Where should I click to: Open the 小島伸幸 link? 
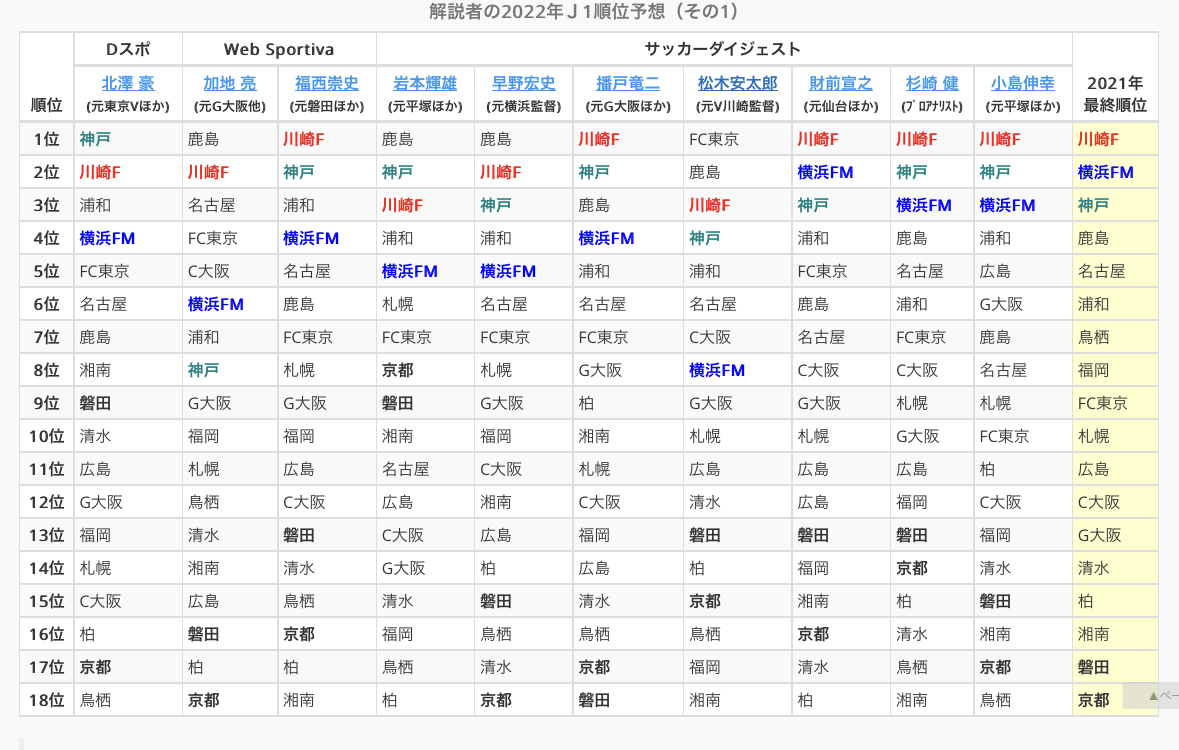click(1023, 84)
